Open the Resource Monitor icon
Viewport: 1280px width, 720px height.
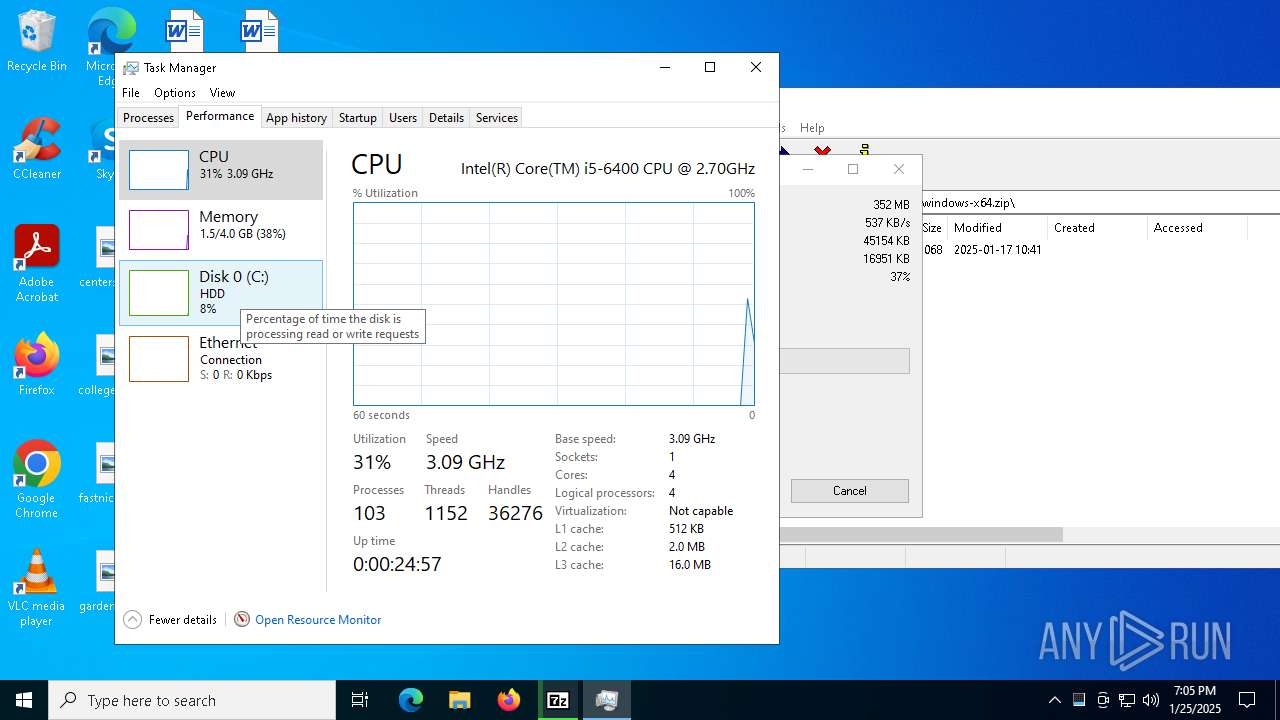pyautogui.click(x=241, y=619)
